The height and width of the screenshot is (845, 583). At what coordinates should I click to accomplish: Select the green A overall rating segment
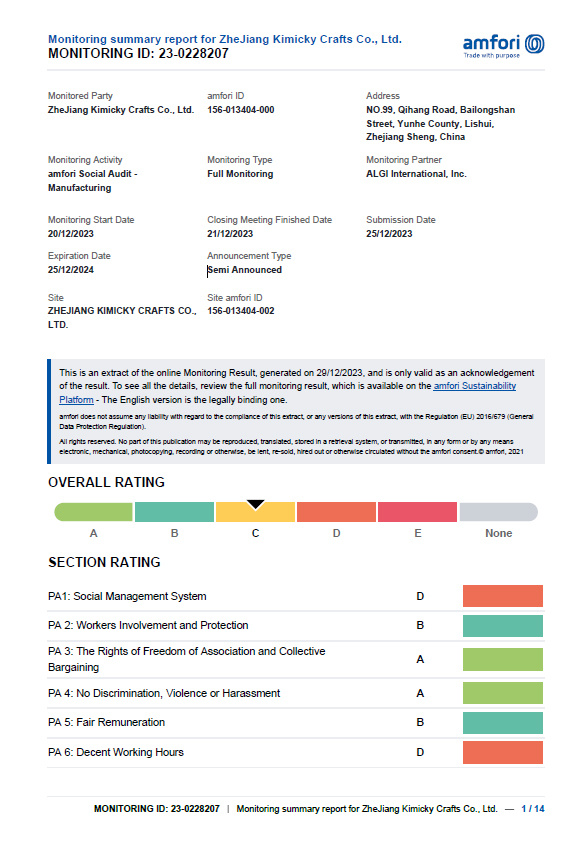94,512
